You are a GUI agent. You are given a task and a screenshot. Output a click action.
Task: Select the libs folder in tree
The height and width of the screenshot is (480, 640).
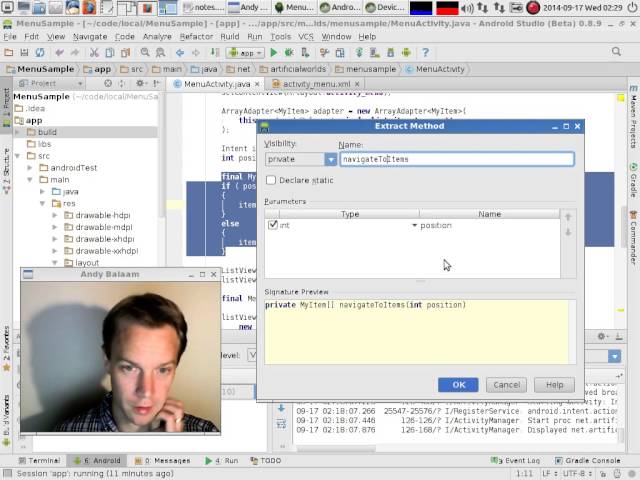click(44, 144)
